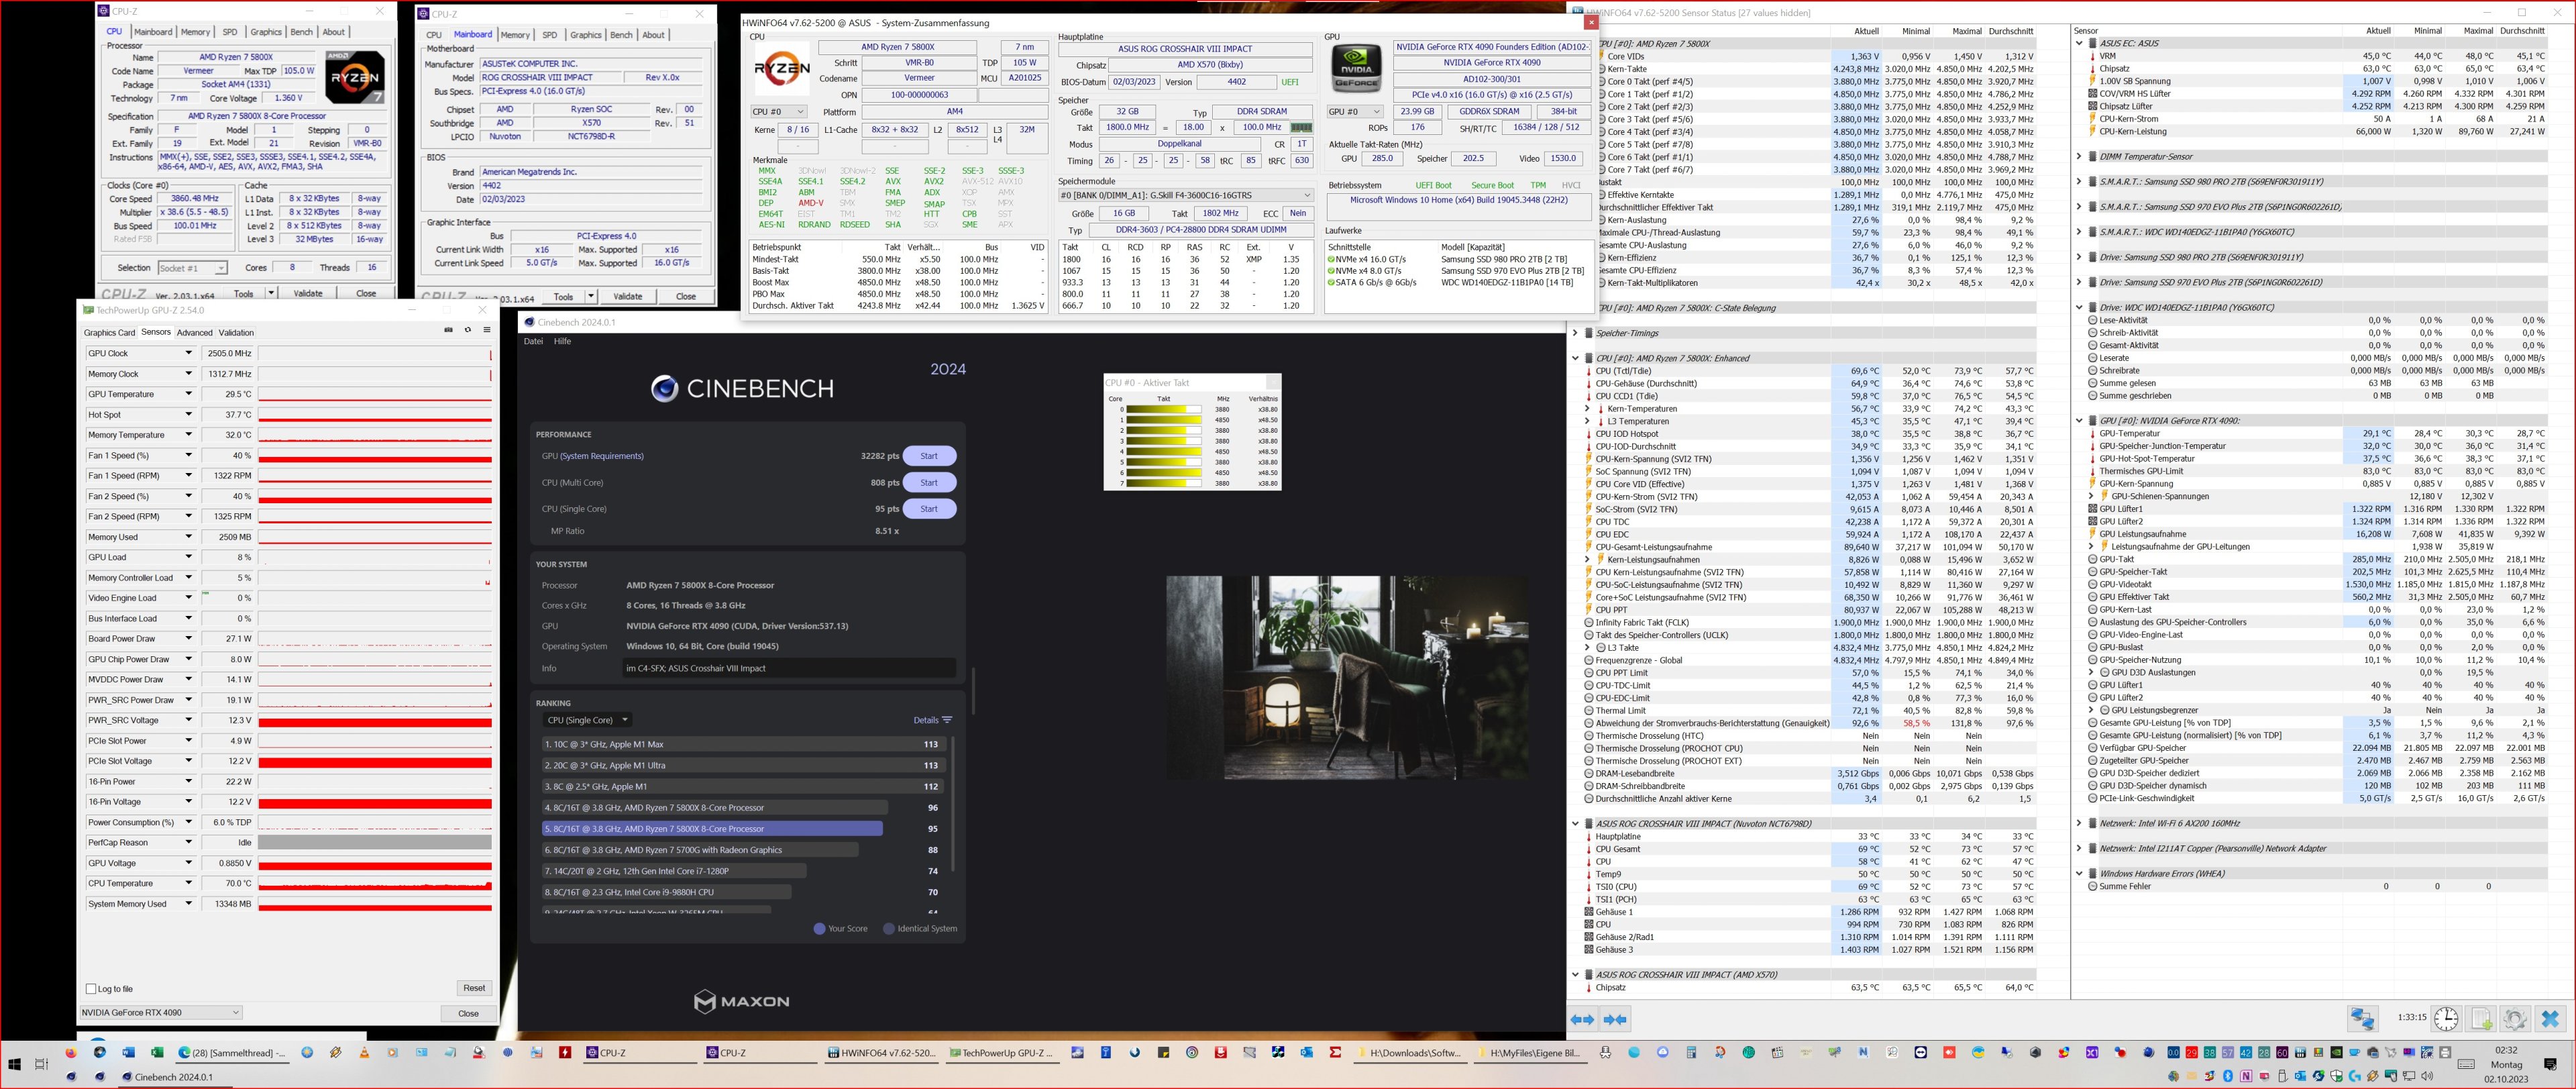The height and width of the screenshot is (1089, 2576).
Task: Open HWiNFO sensor settings gear icon
Action: coord(2515,1019)
